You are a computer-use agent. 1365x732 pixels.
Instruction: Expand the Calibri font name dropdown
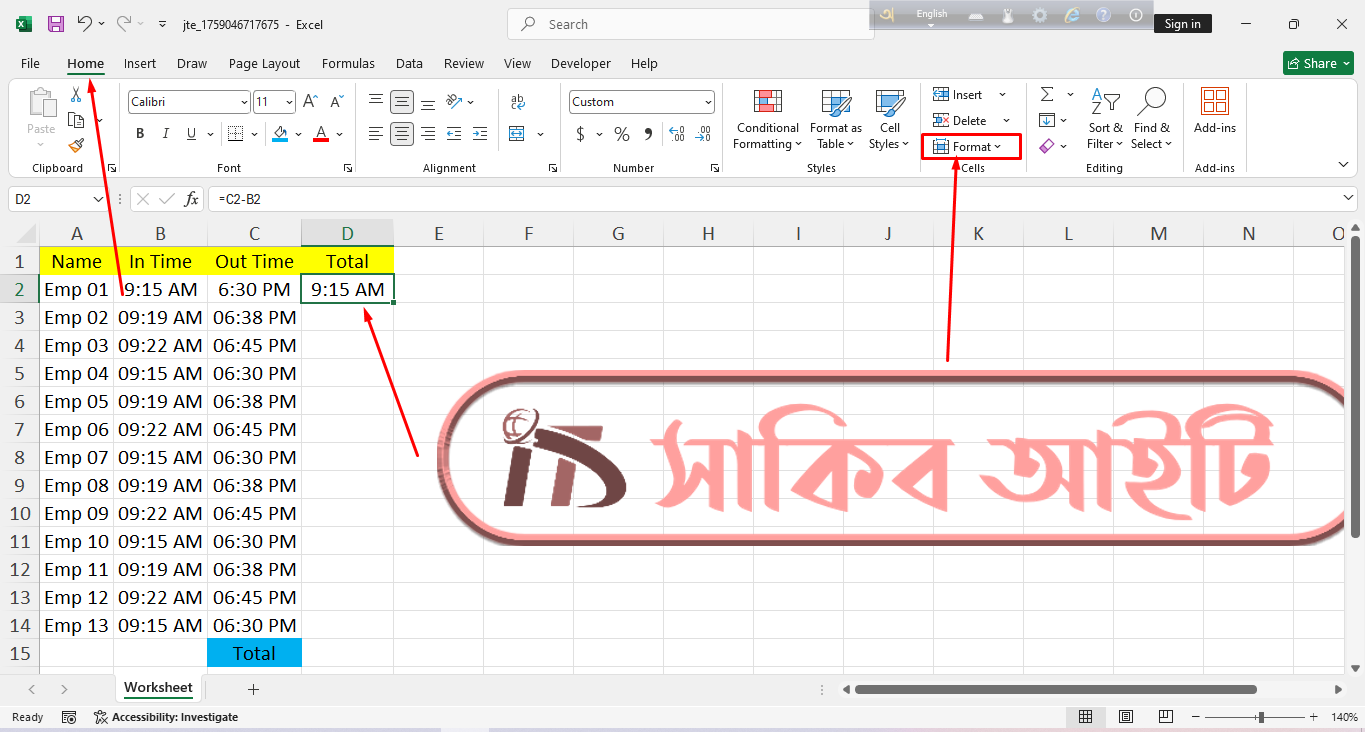point(244,102)
